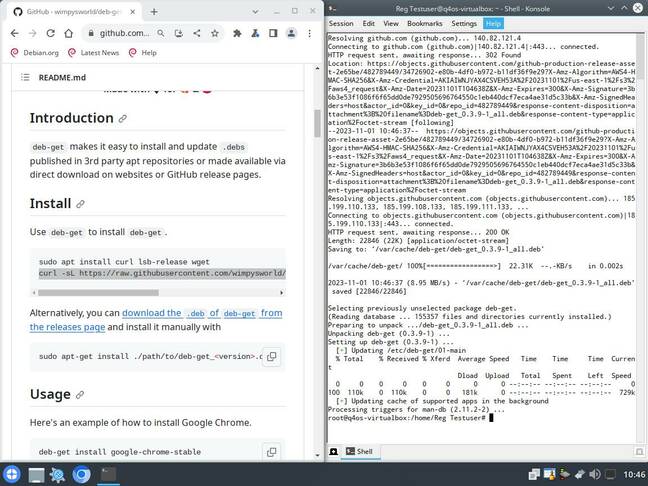Click the Konsole window menu icon
Screen dimensions: 648x486
332,8
